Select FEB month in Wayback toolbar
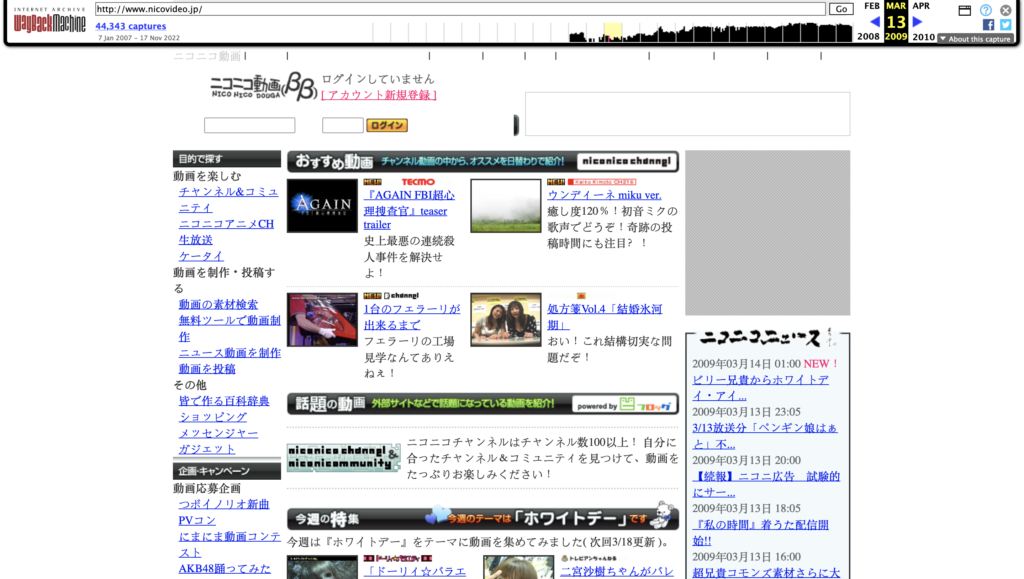The height and width of the screenshot is (579, 1024). pyautogui.click(x=872, y=6)
